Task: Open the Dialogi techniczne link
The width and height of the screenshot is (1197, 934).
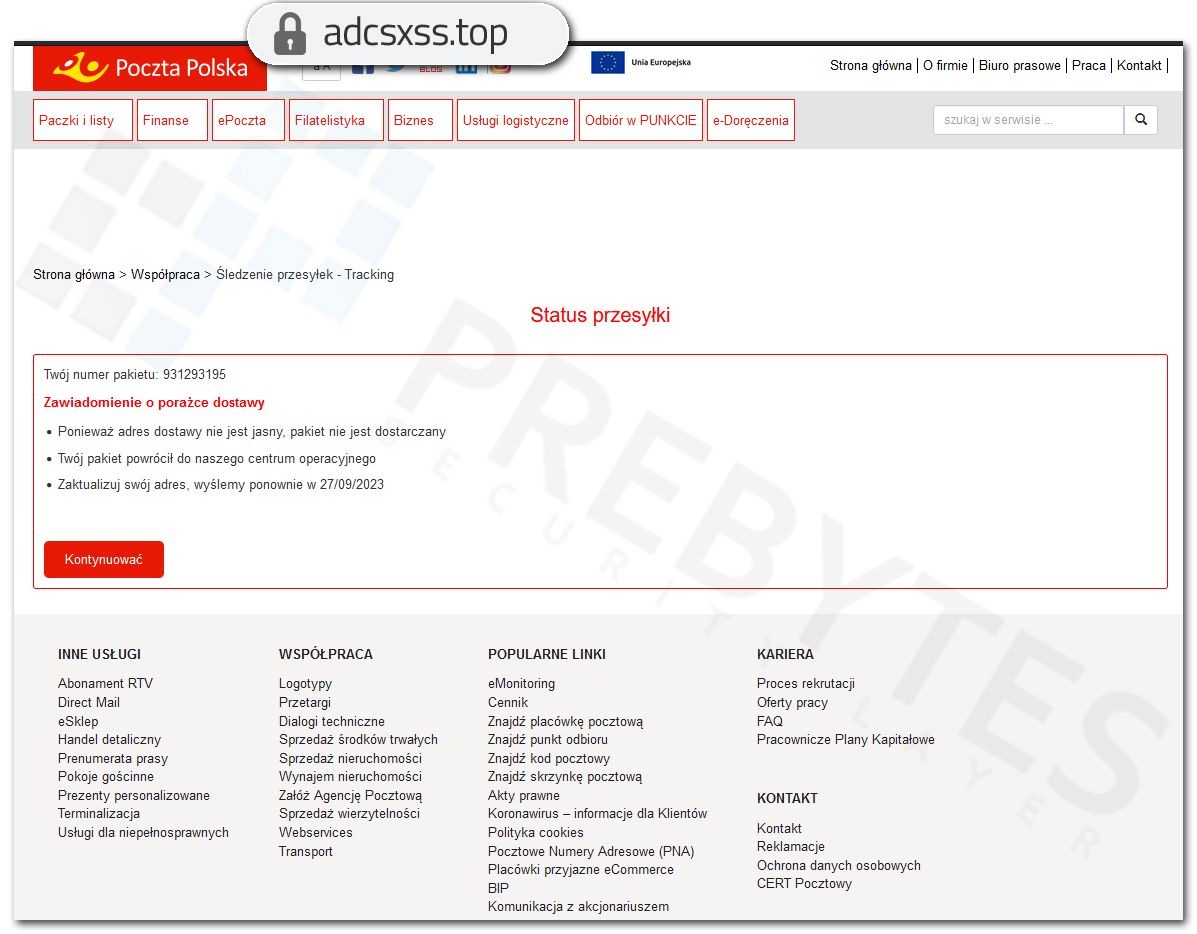Action: [x=331, y=722]
